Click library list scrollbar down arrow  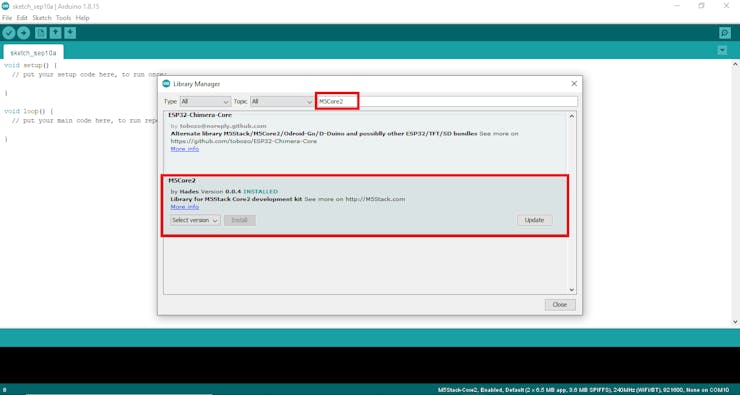(572, 290)
